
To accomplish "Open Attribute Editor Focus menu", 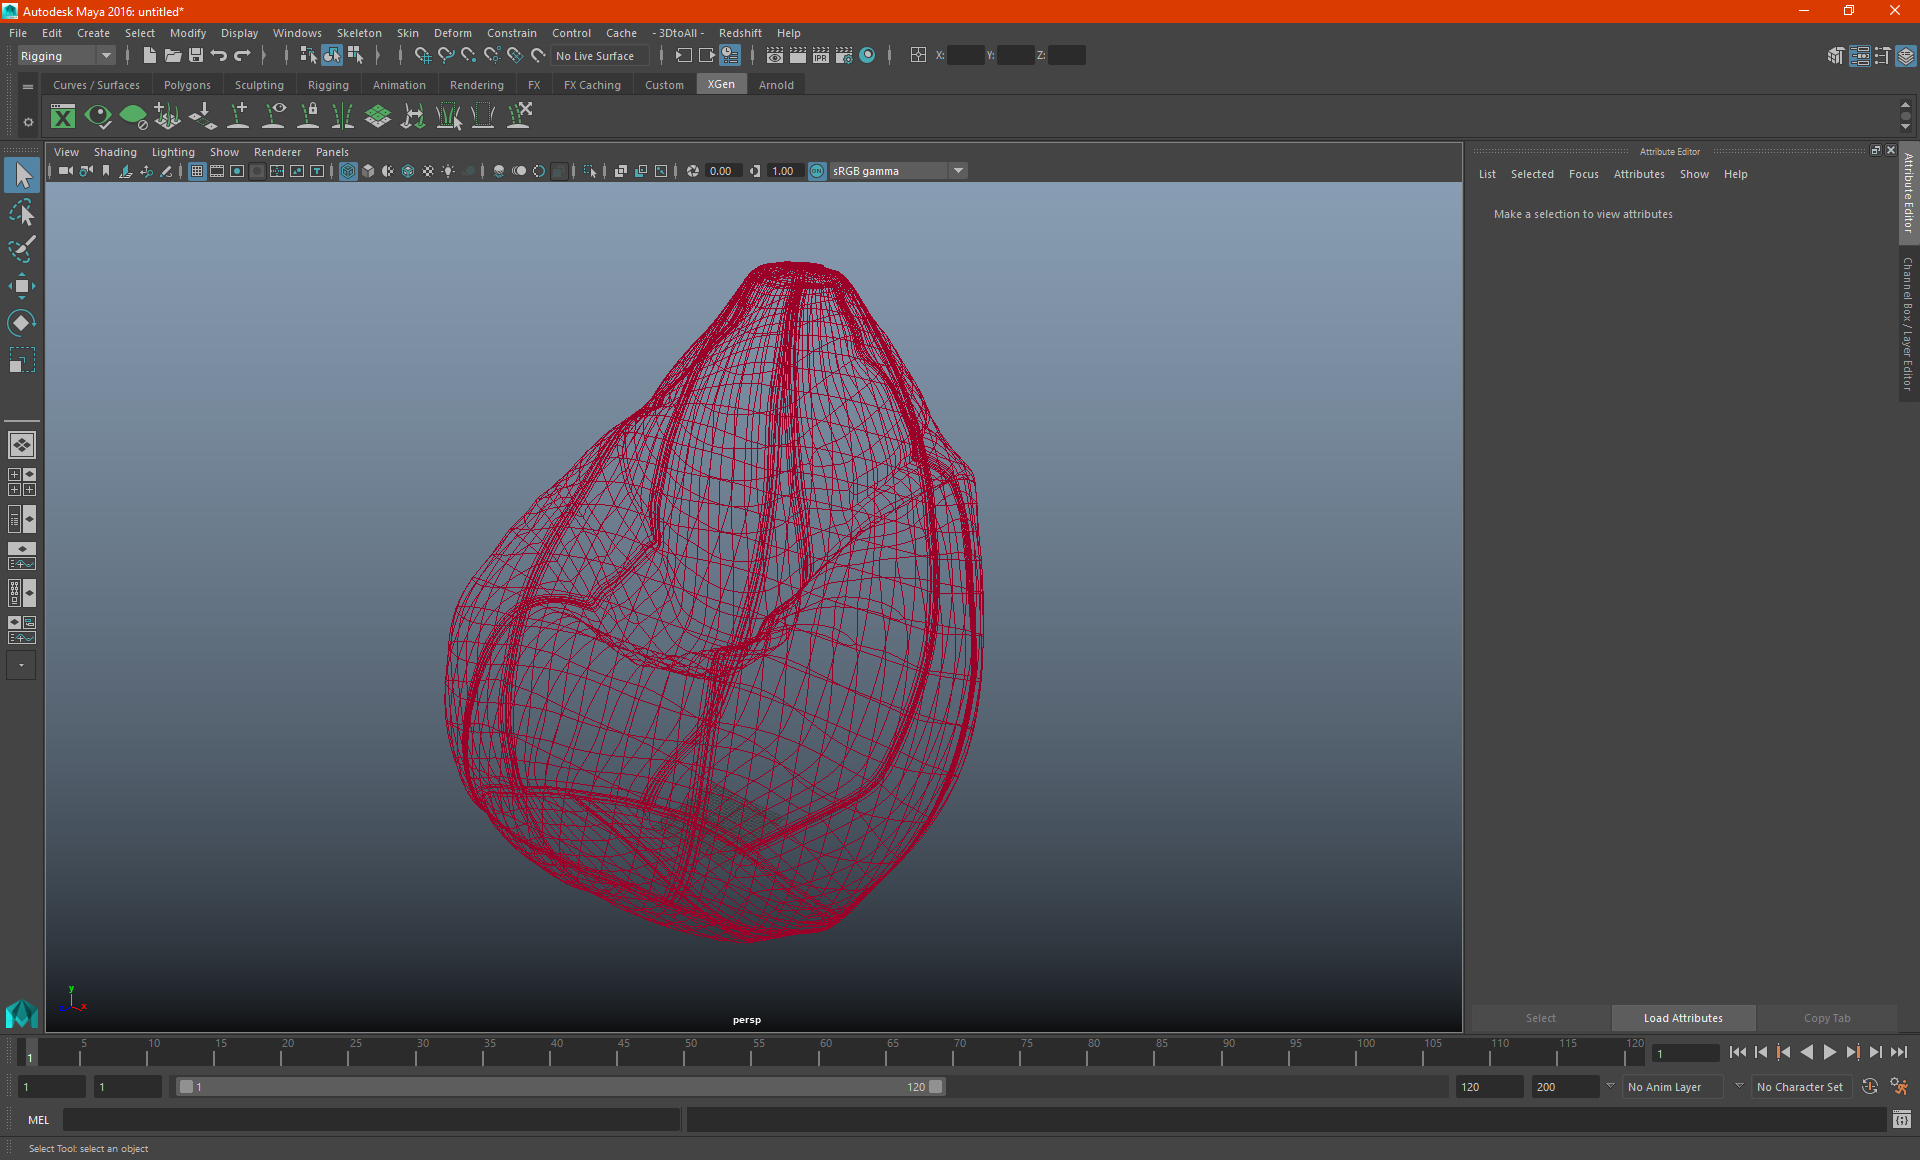I will point(1583,174).
